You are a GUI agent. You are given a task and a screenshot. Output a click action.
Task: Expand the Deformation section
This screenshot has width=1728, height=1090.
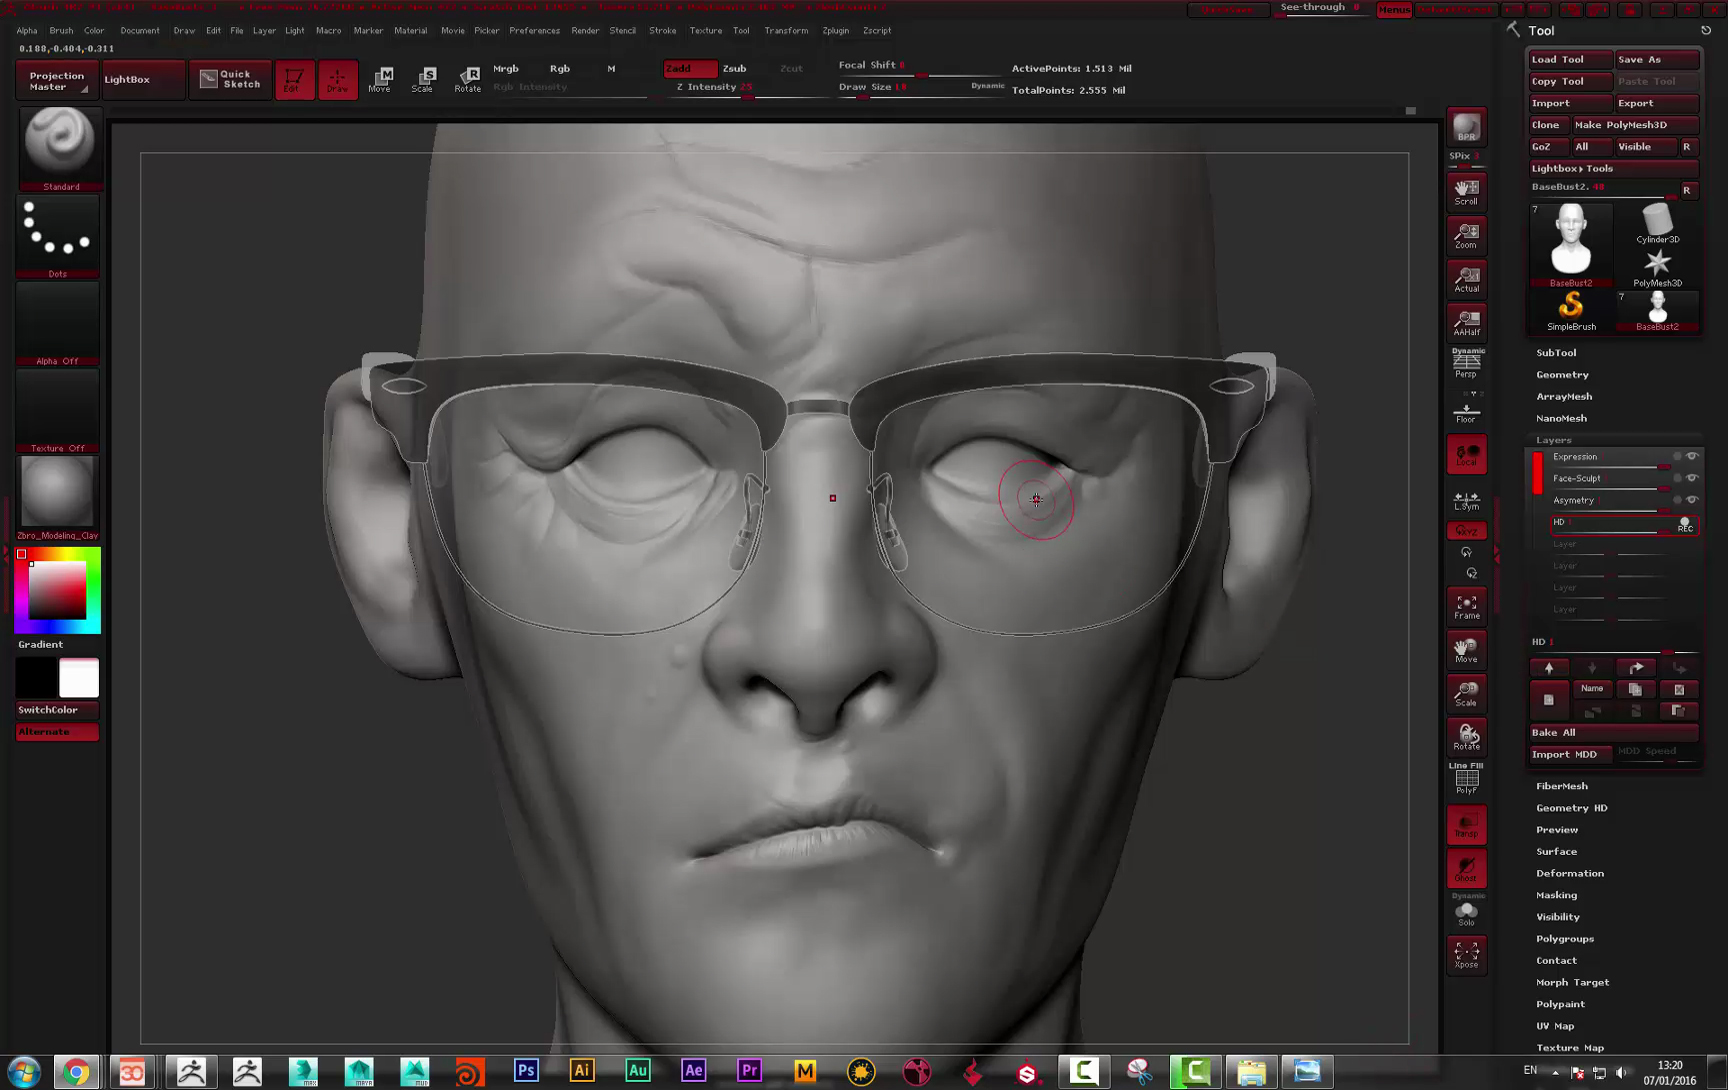click(1569, 873)
